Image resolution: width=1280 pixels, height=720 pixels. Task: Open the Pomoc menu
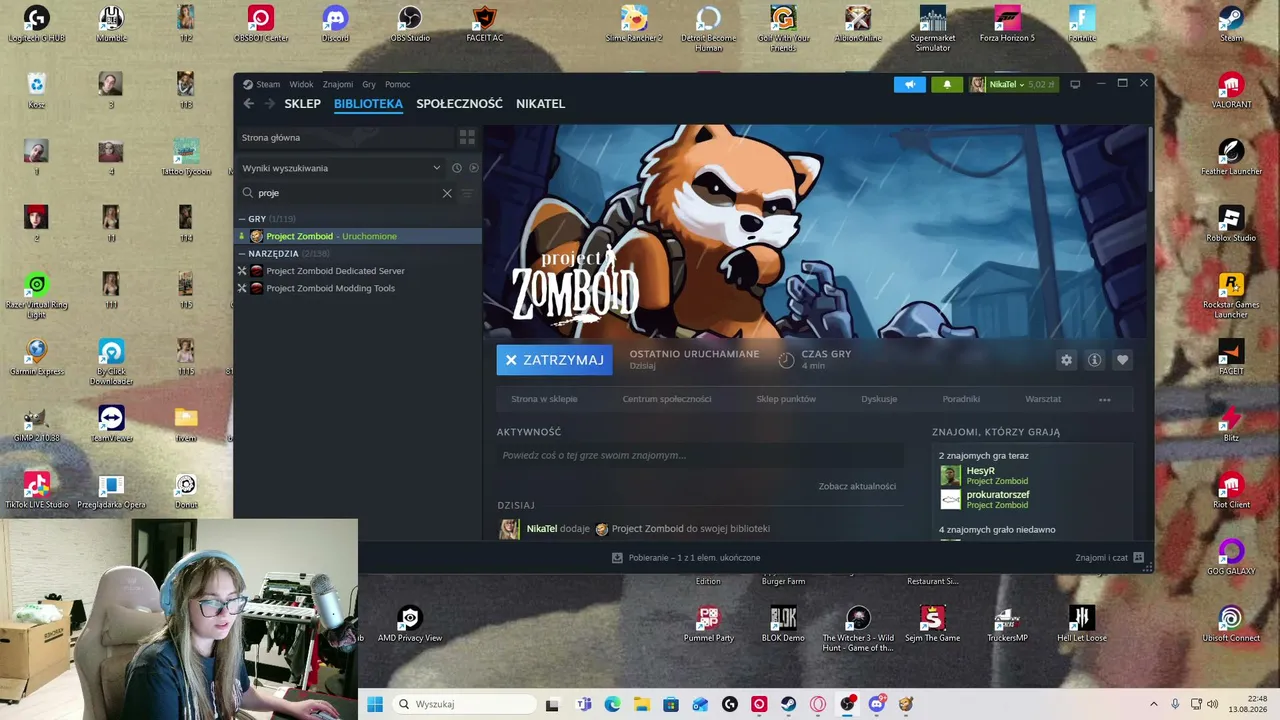(x=398, y=85)
